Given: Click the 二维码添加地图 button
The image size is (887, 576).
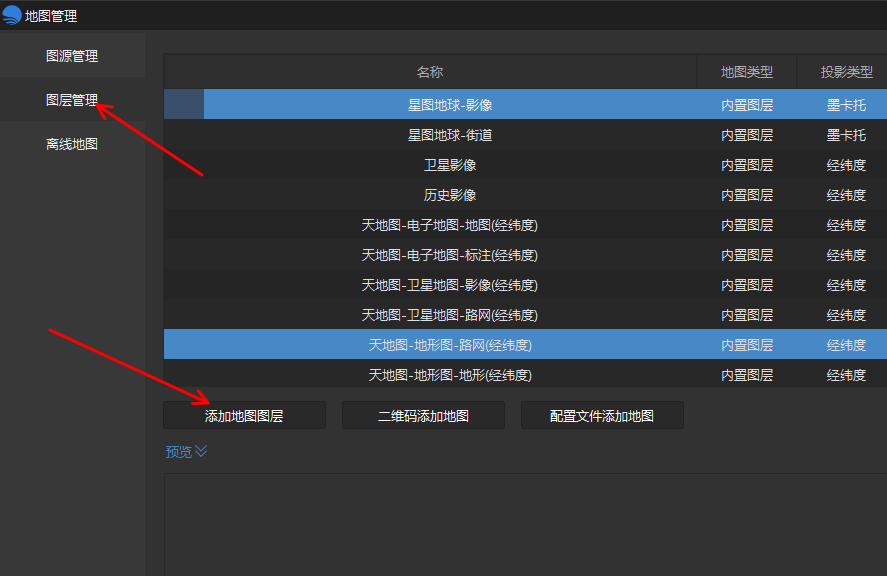Looking at the screenshot, I should point(423,415).
